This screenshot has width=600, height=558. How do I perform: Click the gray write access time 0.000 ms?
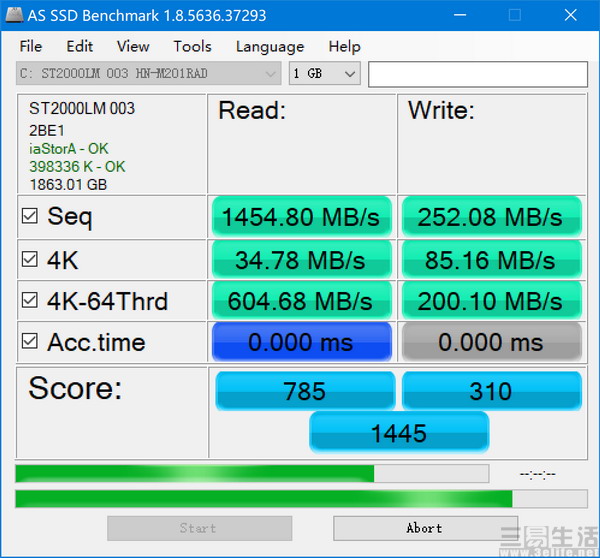coord(492,341)
